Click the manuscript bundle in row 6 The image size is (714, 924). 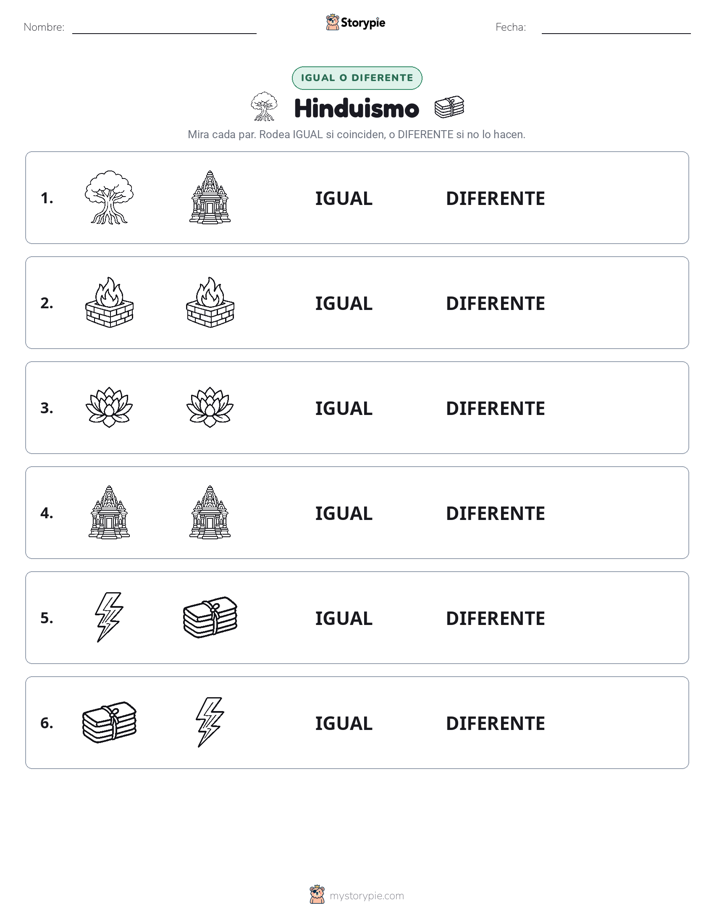pos(109,722)
